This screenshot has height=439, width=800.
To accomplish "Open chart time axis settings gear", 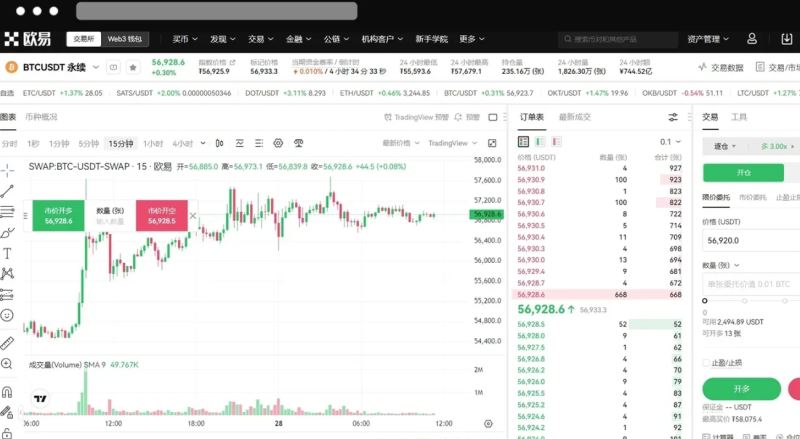I will point(488,424).
